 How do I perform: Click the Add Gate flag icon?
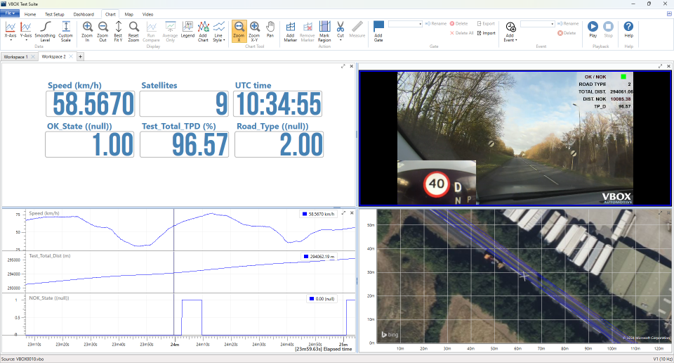click(378, 31)
